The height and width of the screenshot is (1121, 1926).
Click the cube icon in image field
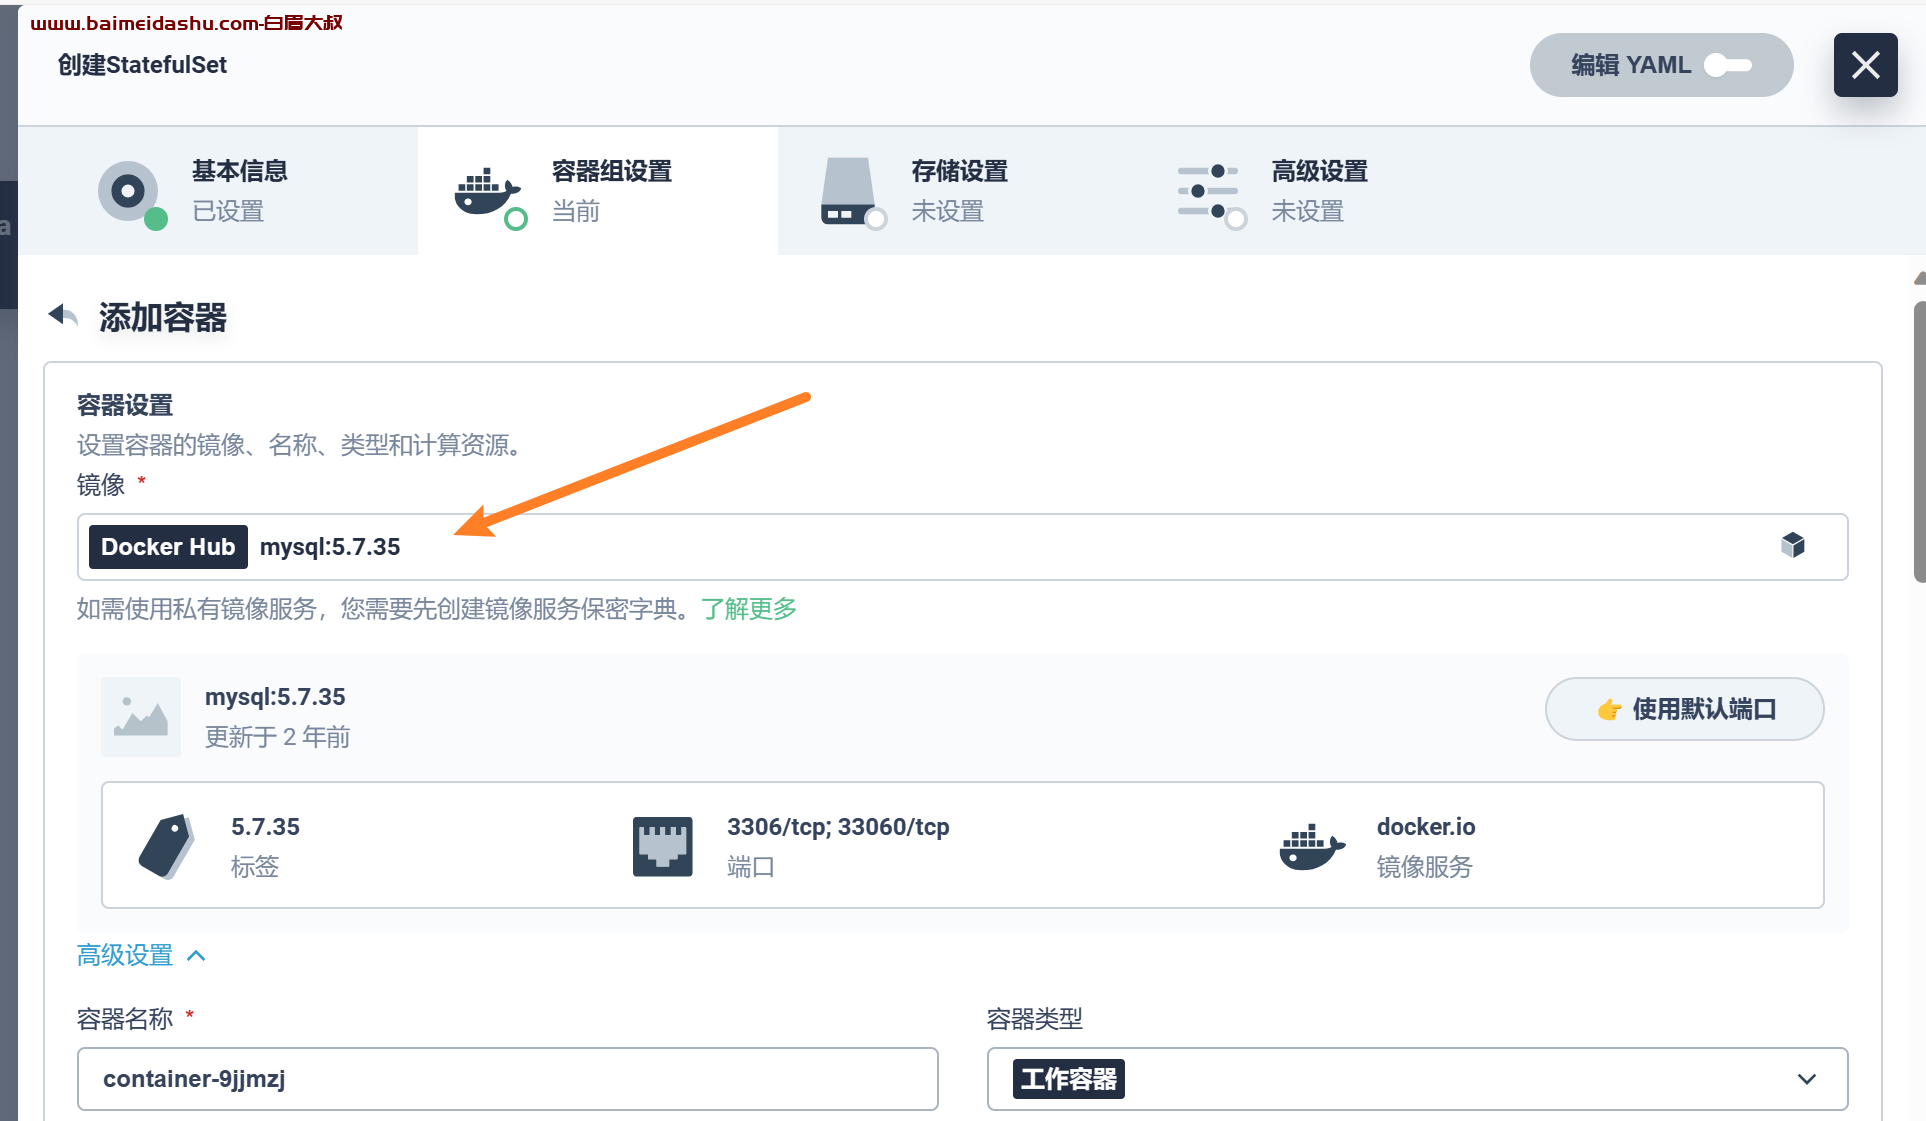pos(1793,545)
